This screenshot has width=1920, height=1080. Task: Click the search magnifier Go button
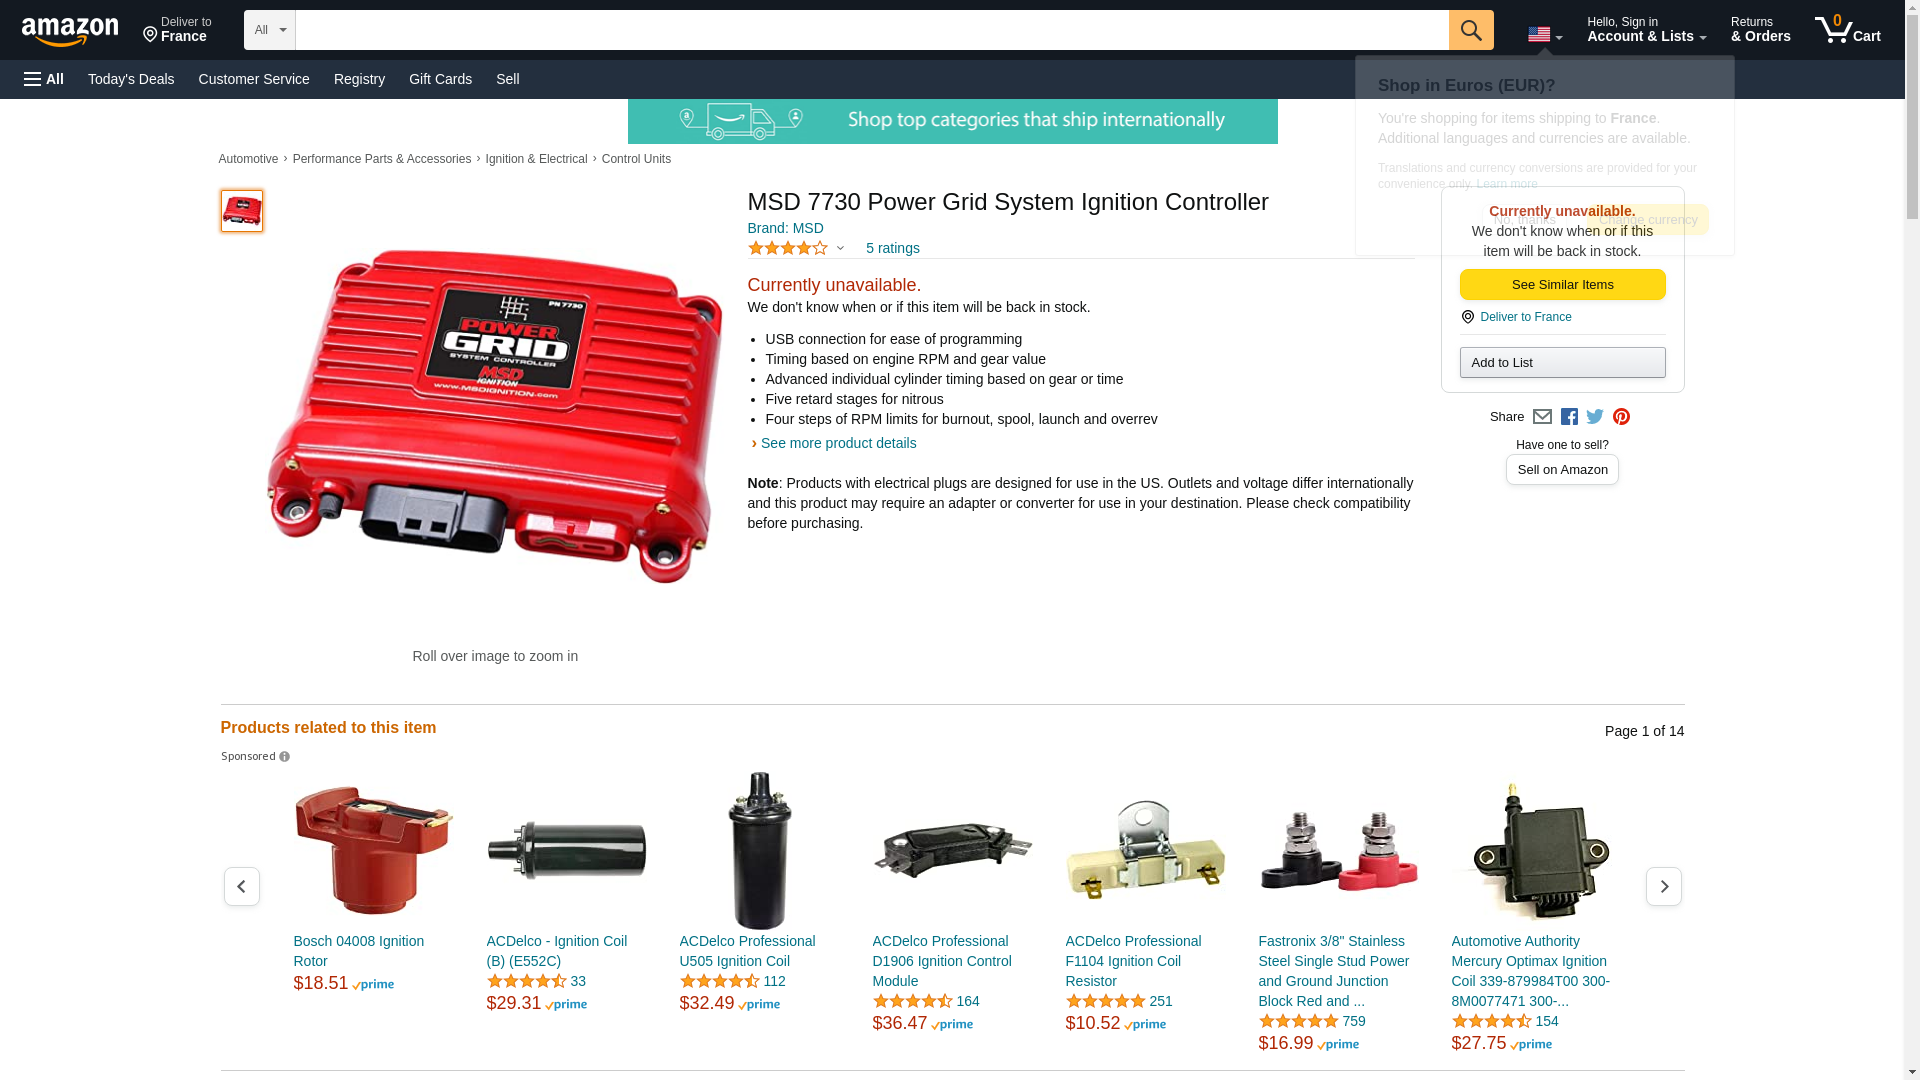pos(1471,30)
